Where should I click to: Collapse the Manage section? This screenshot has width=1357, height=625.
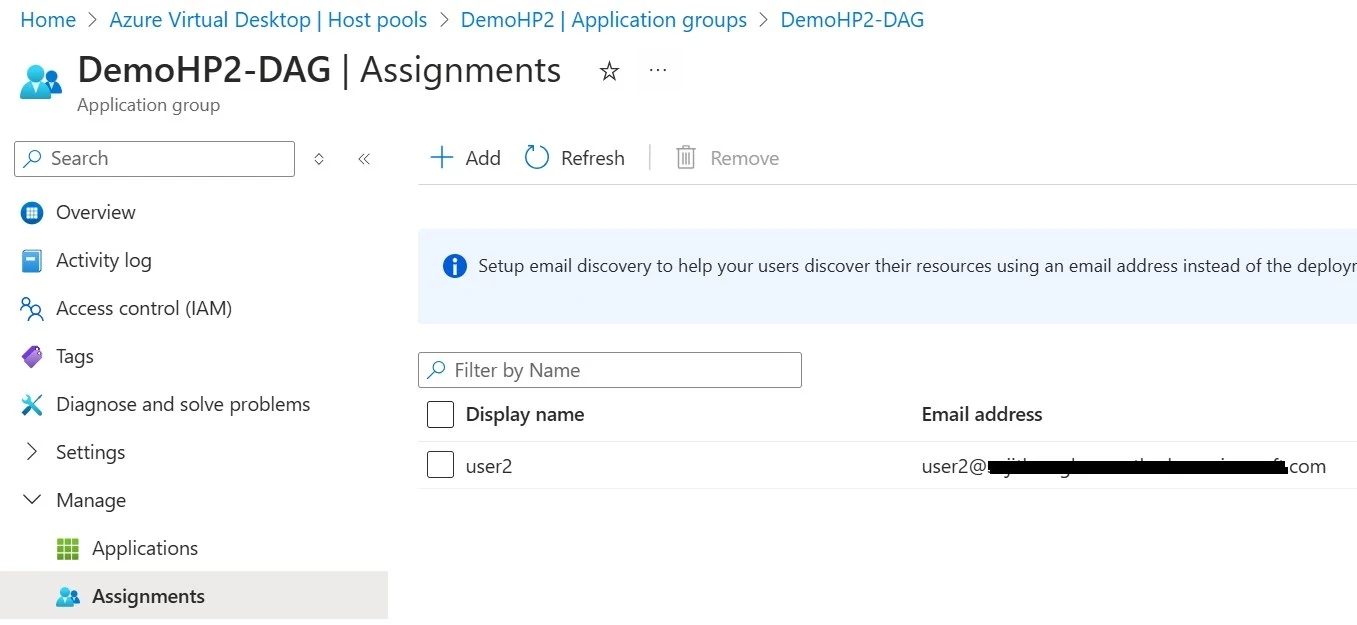point(32,500)
